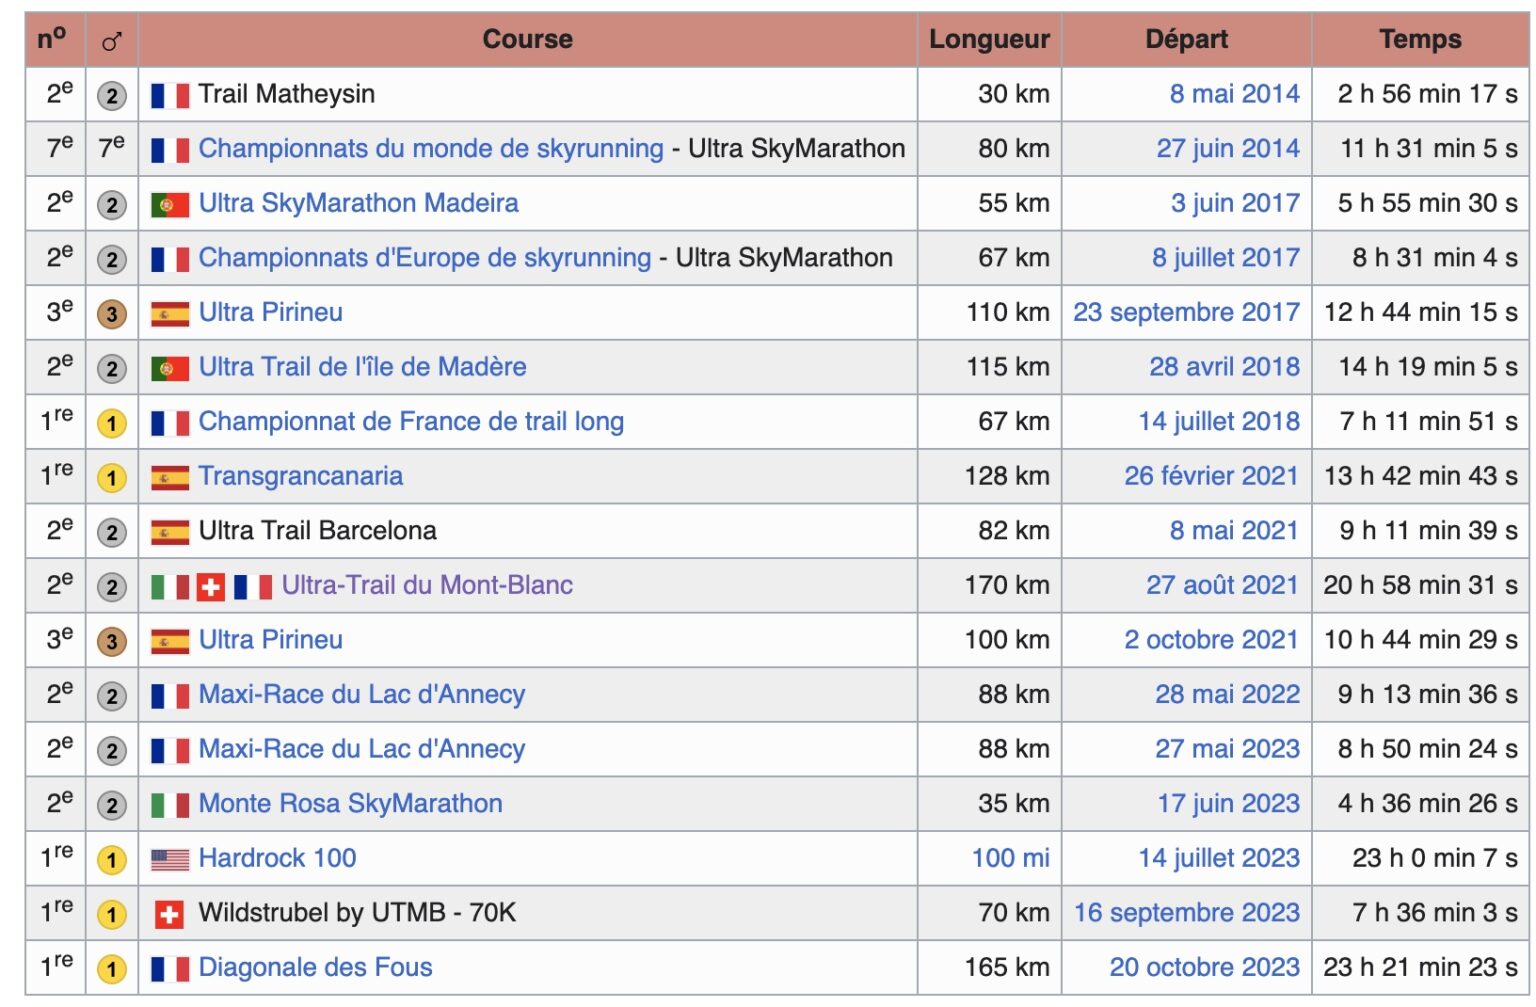Click the silver medal icon in the Trail Matheysin row

click(x=112, y=96)
